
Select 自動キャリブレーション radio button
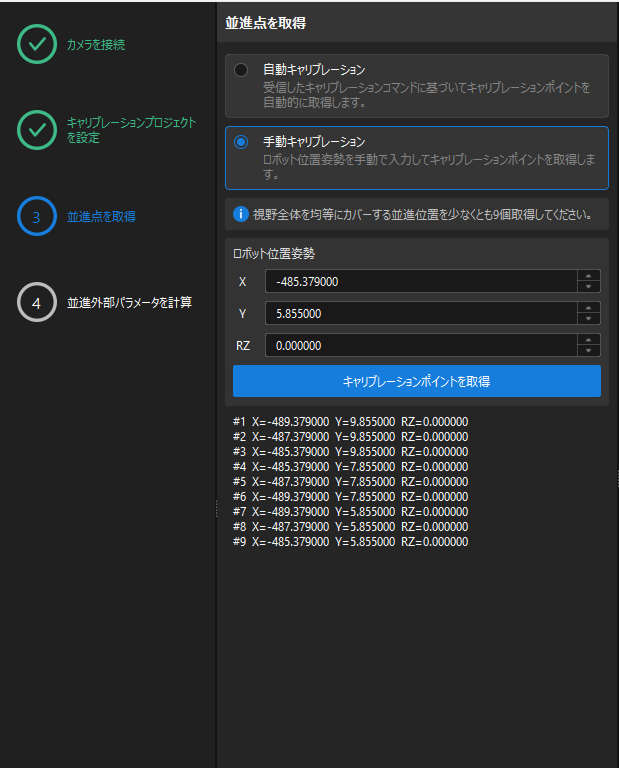tap(241, 70)
